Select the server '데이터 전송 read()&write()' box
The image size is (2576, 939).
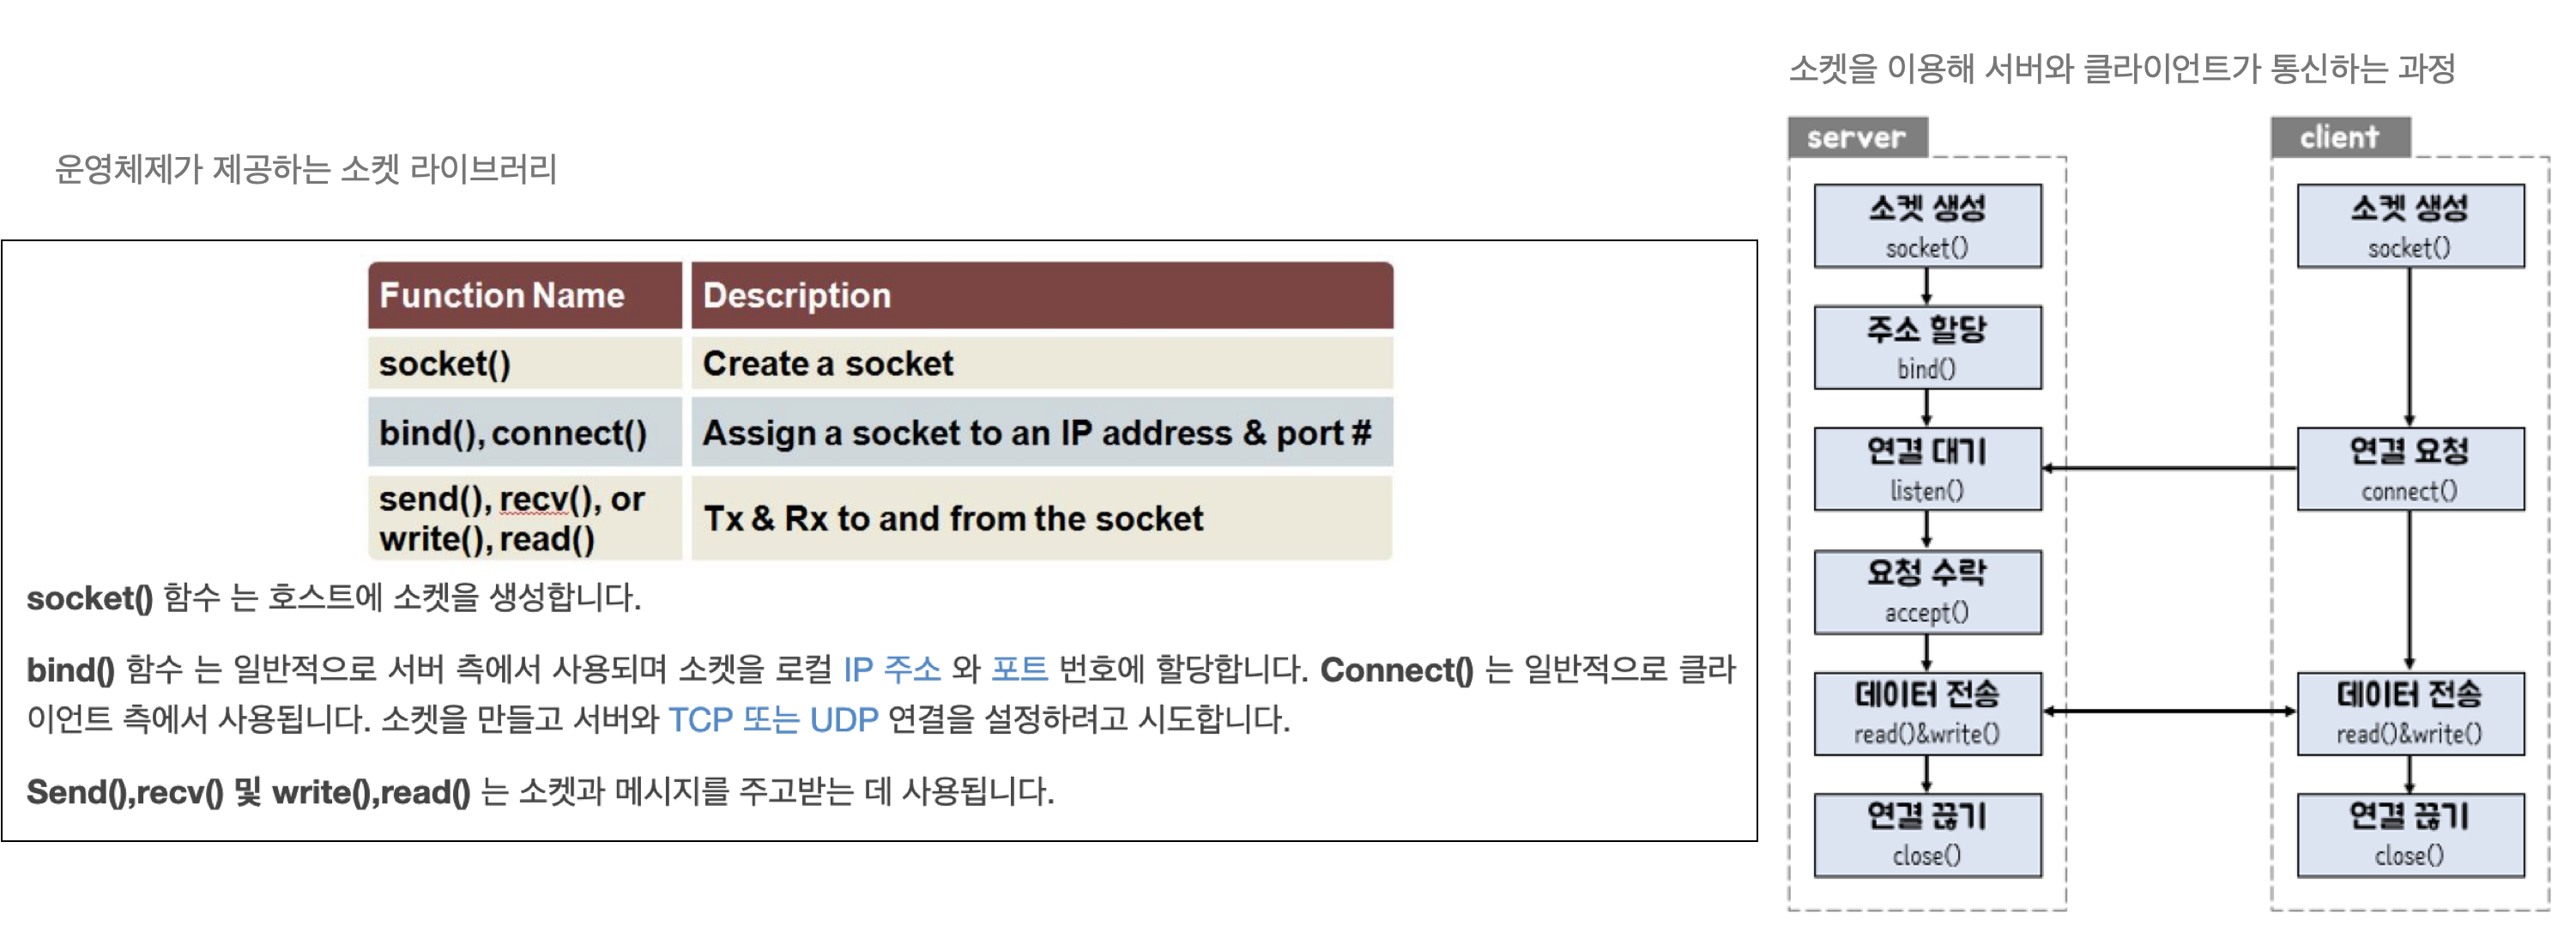click(x=1927, y=713)
